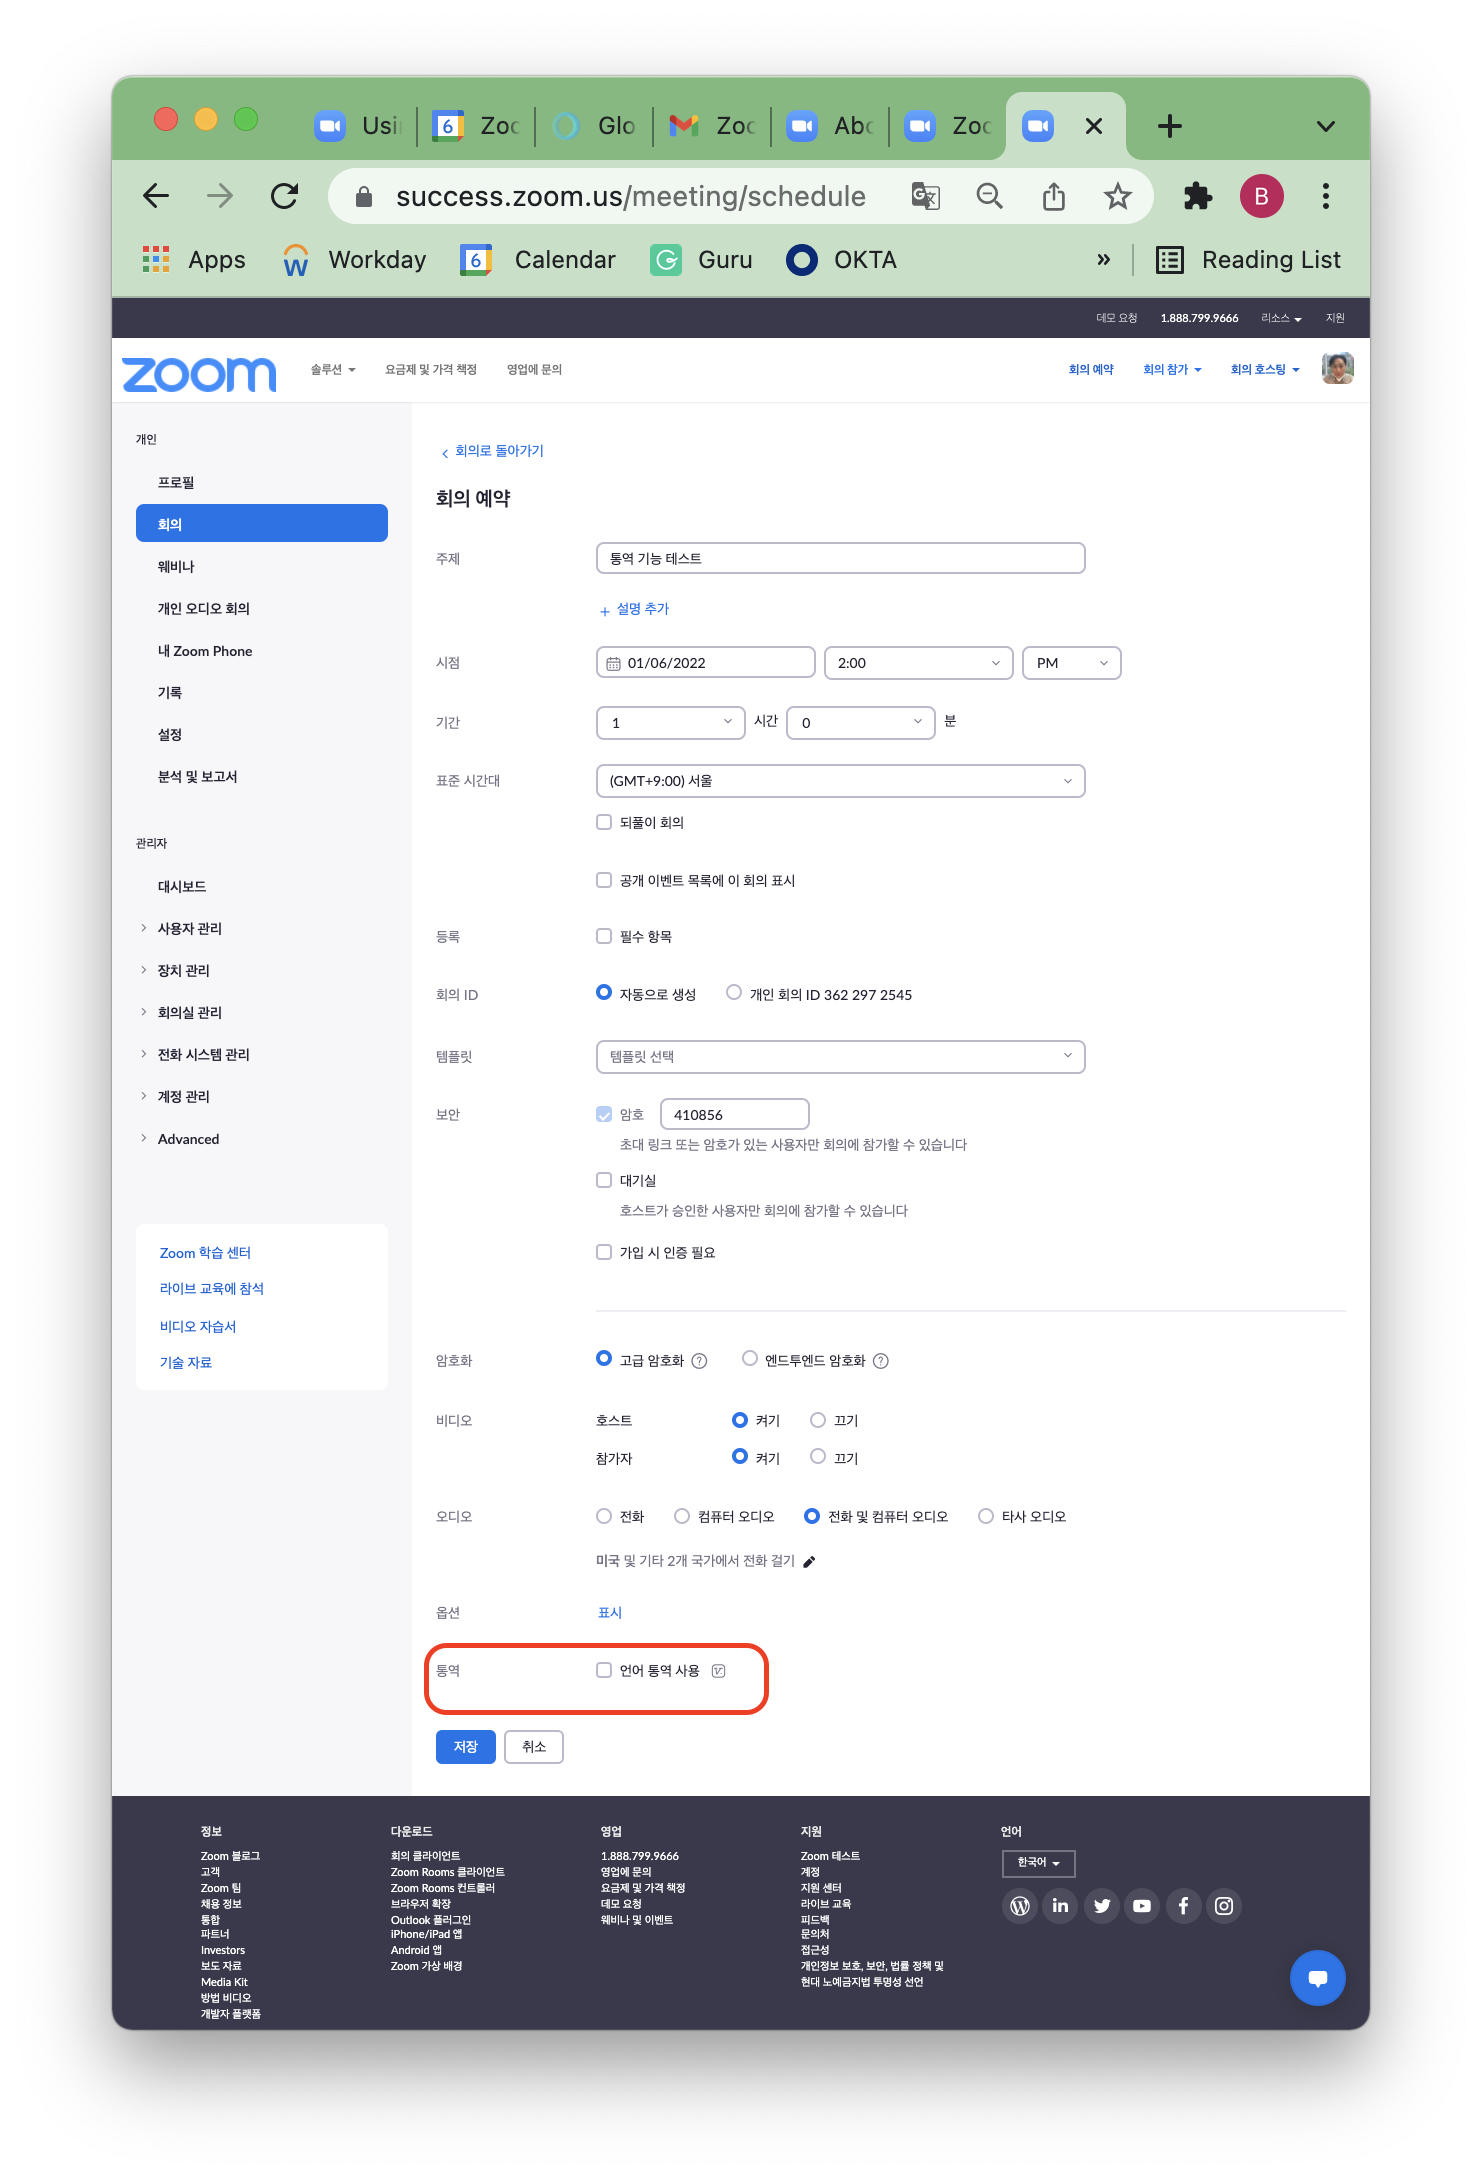The width and height of the screenshot is (1482, 2178).
Task: Open the user profile picture menu
Action: coord(1338,369)
